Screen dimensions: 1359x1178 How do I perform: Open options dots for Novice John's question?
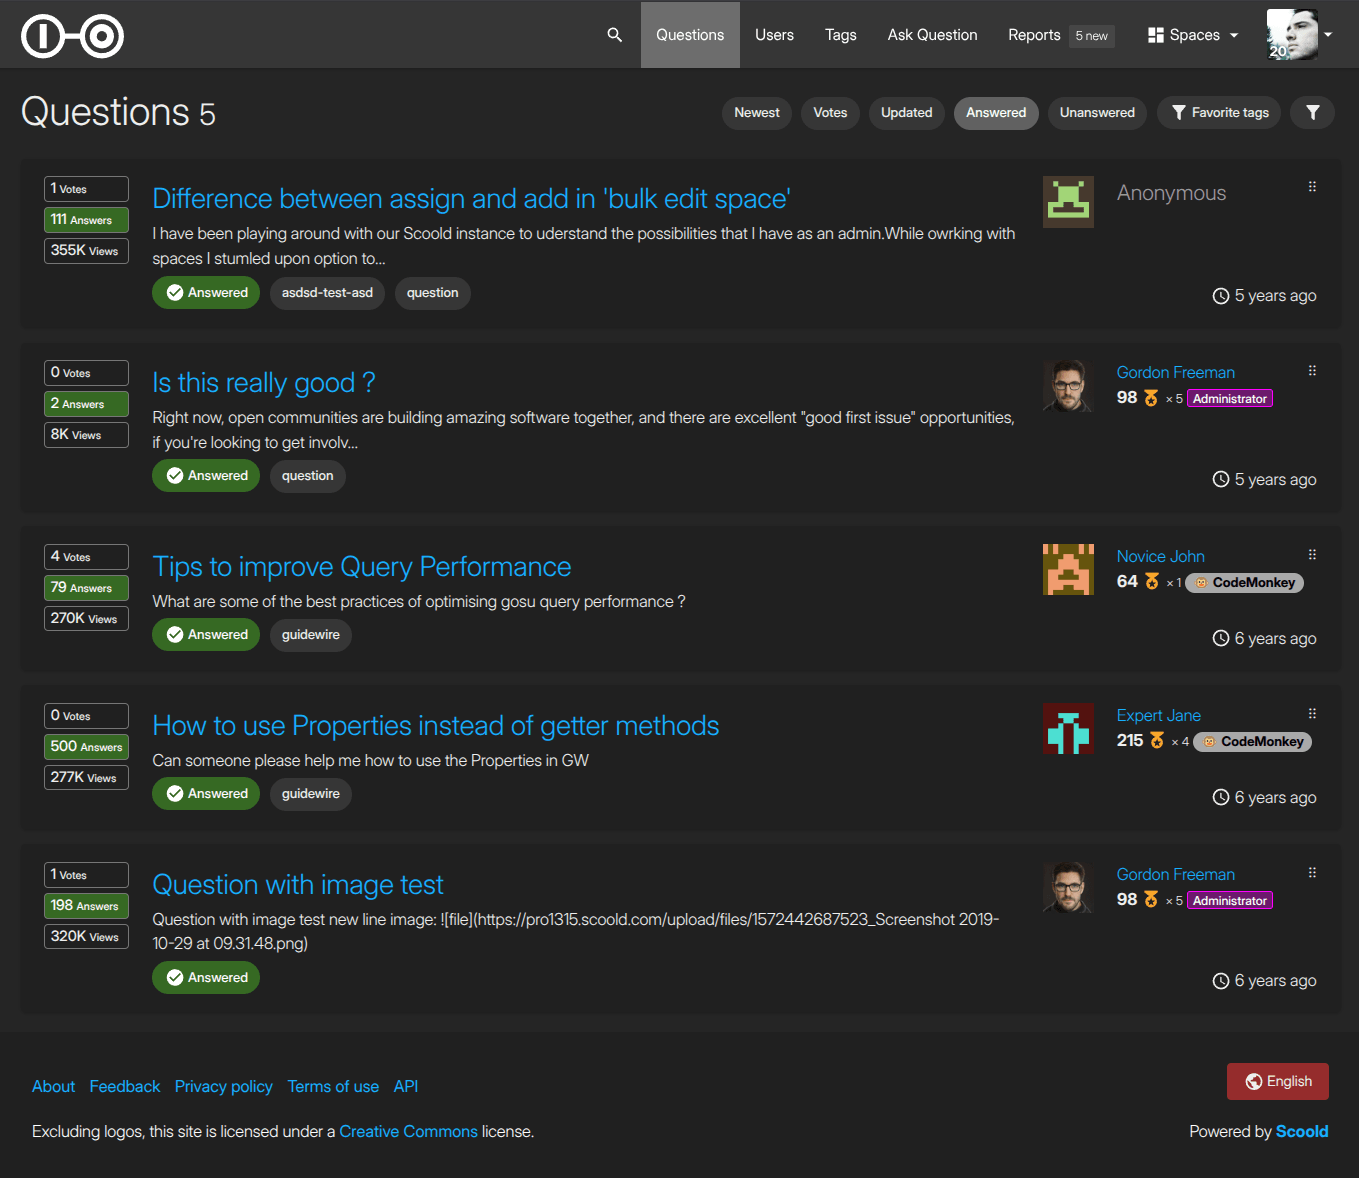(1312, 555)
